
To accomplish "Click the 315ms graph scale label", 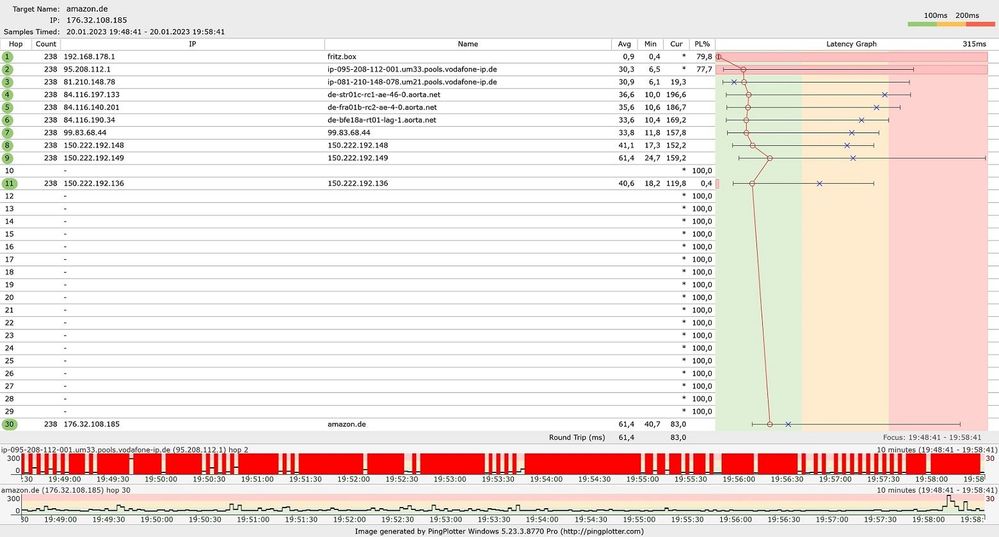I will 974,44.
